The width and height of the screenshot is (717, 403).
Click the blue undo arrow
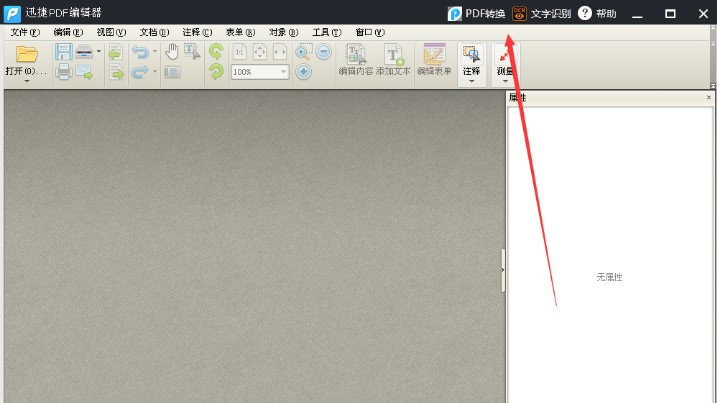(x=140, y=52)
